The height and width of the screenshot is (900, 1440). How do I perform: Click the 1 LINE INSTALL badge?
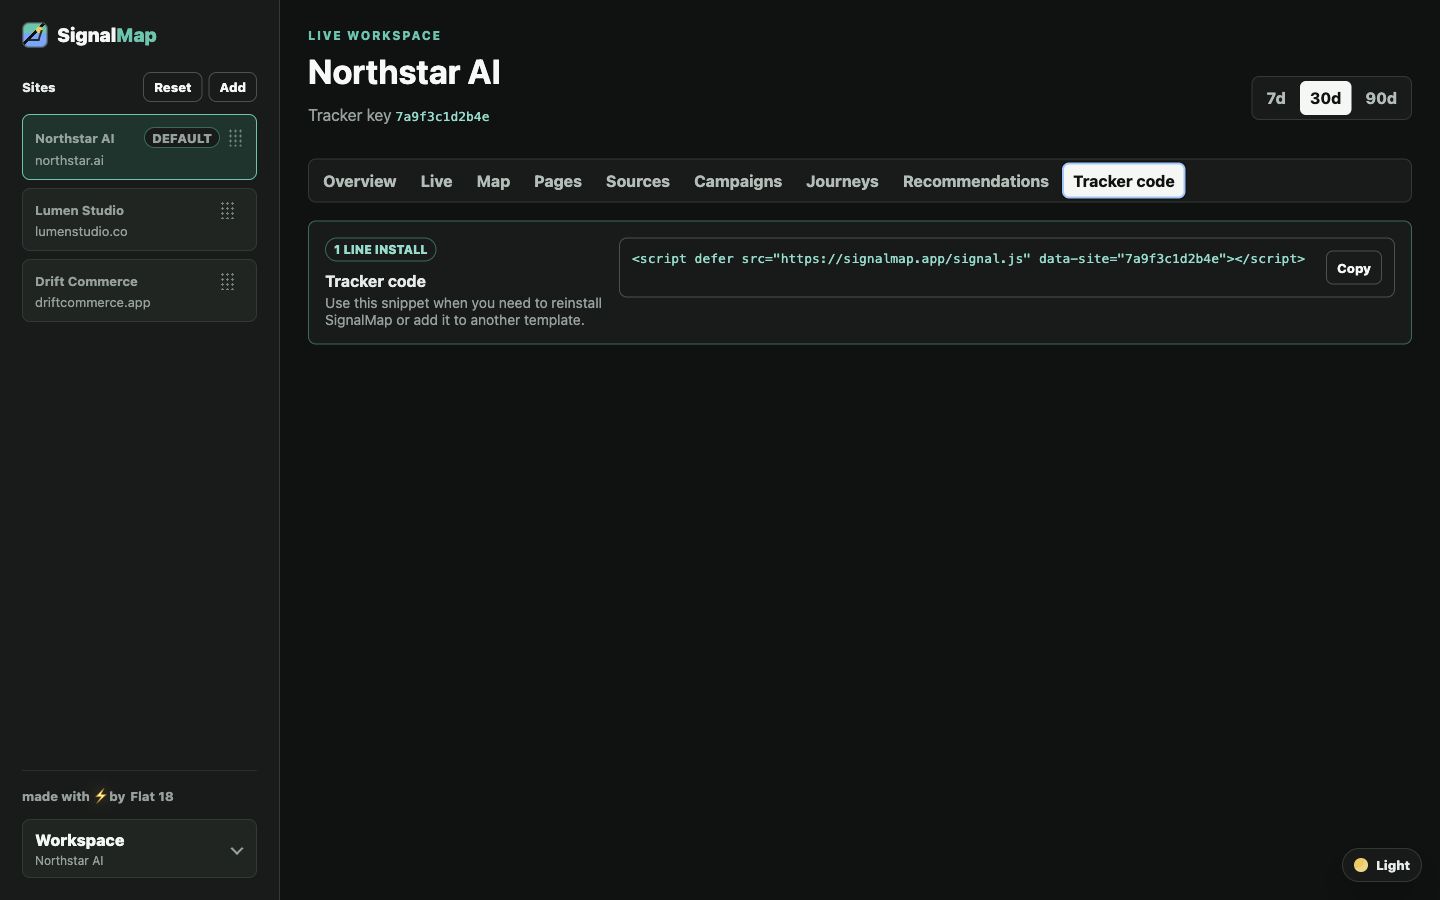380,249
